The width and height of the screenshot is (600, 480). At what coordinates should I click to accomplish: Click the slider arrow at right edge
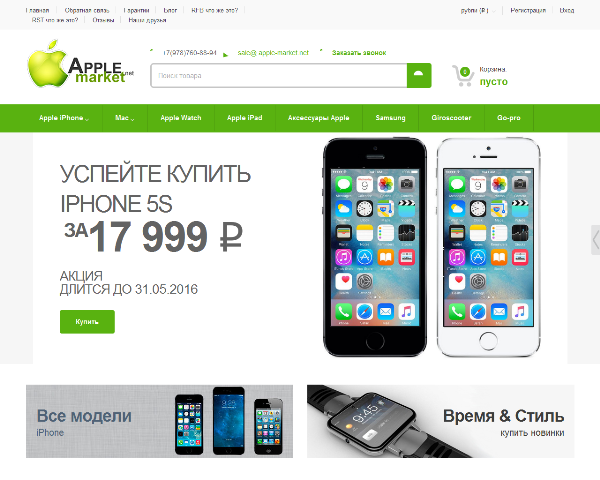pos(595,240)
